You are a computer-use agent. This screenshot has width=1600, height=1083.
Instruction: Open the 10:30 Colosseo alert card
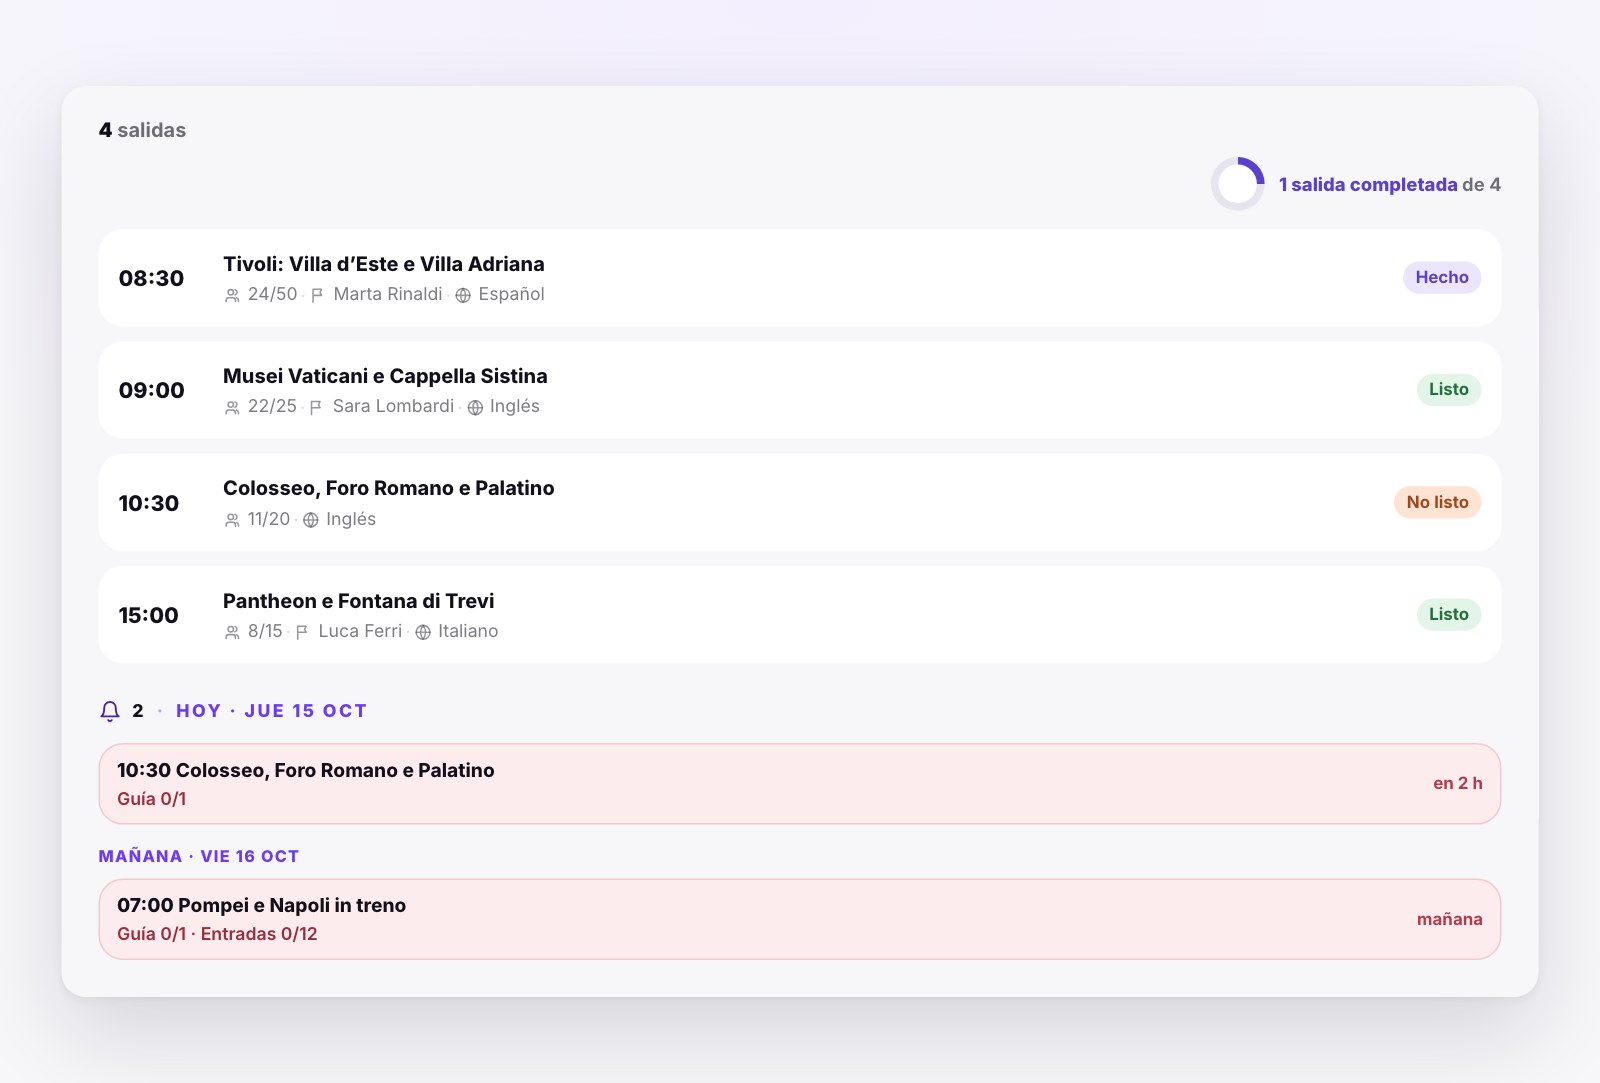coord(800,784)
